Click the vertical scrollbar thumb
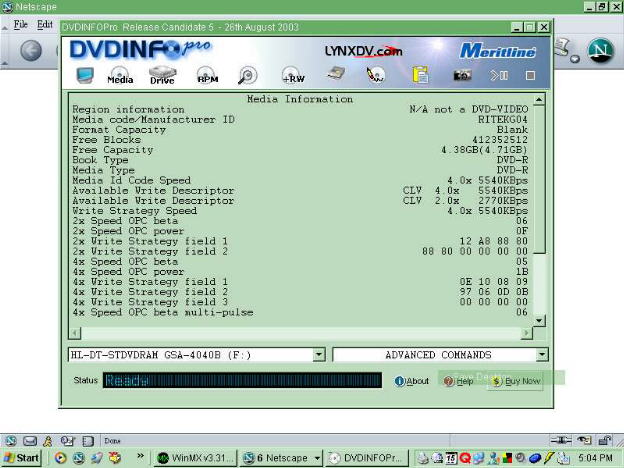 539,179
